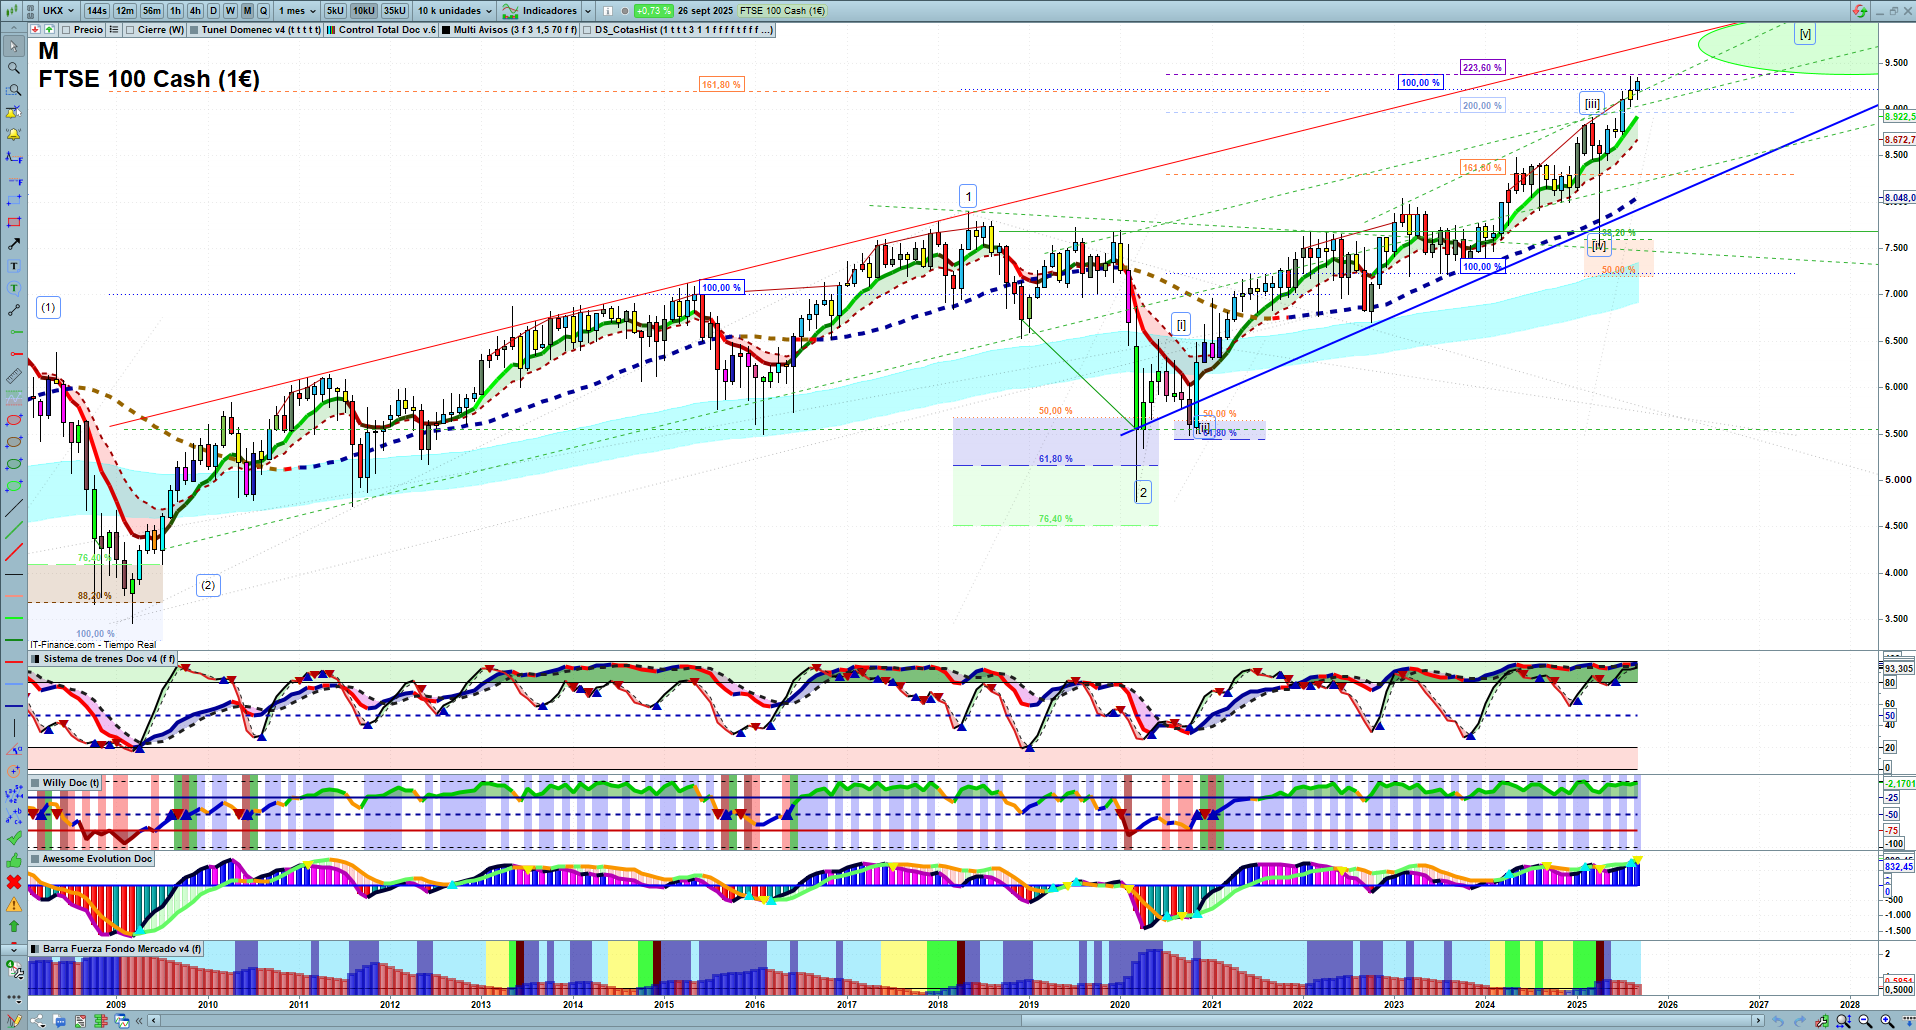
Task: Select the red rectangle drawing tool
Action: (14, 222)
